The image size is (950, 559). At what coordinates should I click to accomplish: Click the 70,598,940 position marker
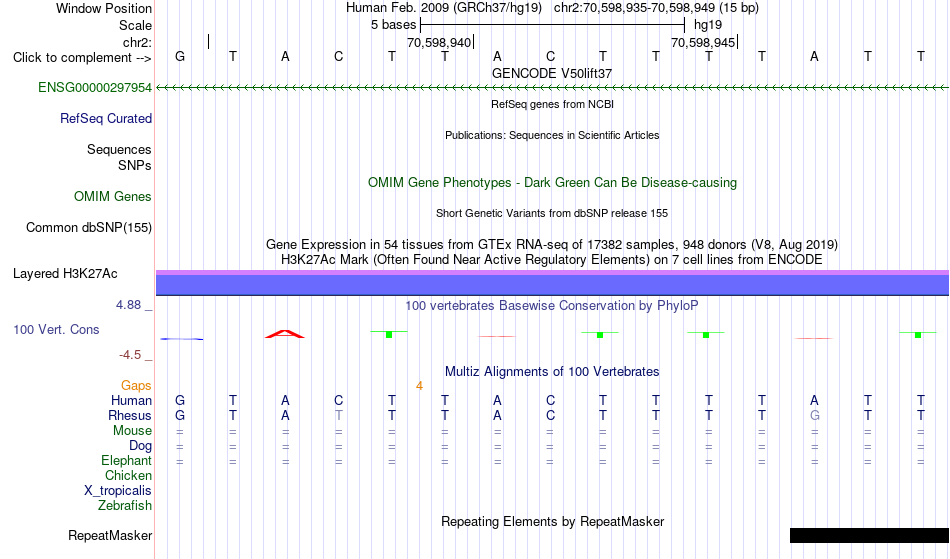[440, 42]
